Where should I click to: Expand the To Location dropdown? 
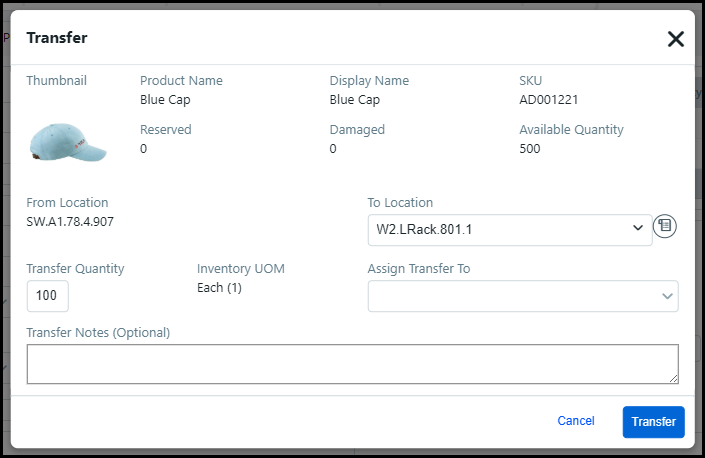[x=509, y=229]
